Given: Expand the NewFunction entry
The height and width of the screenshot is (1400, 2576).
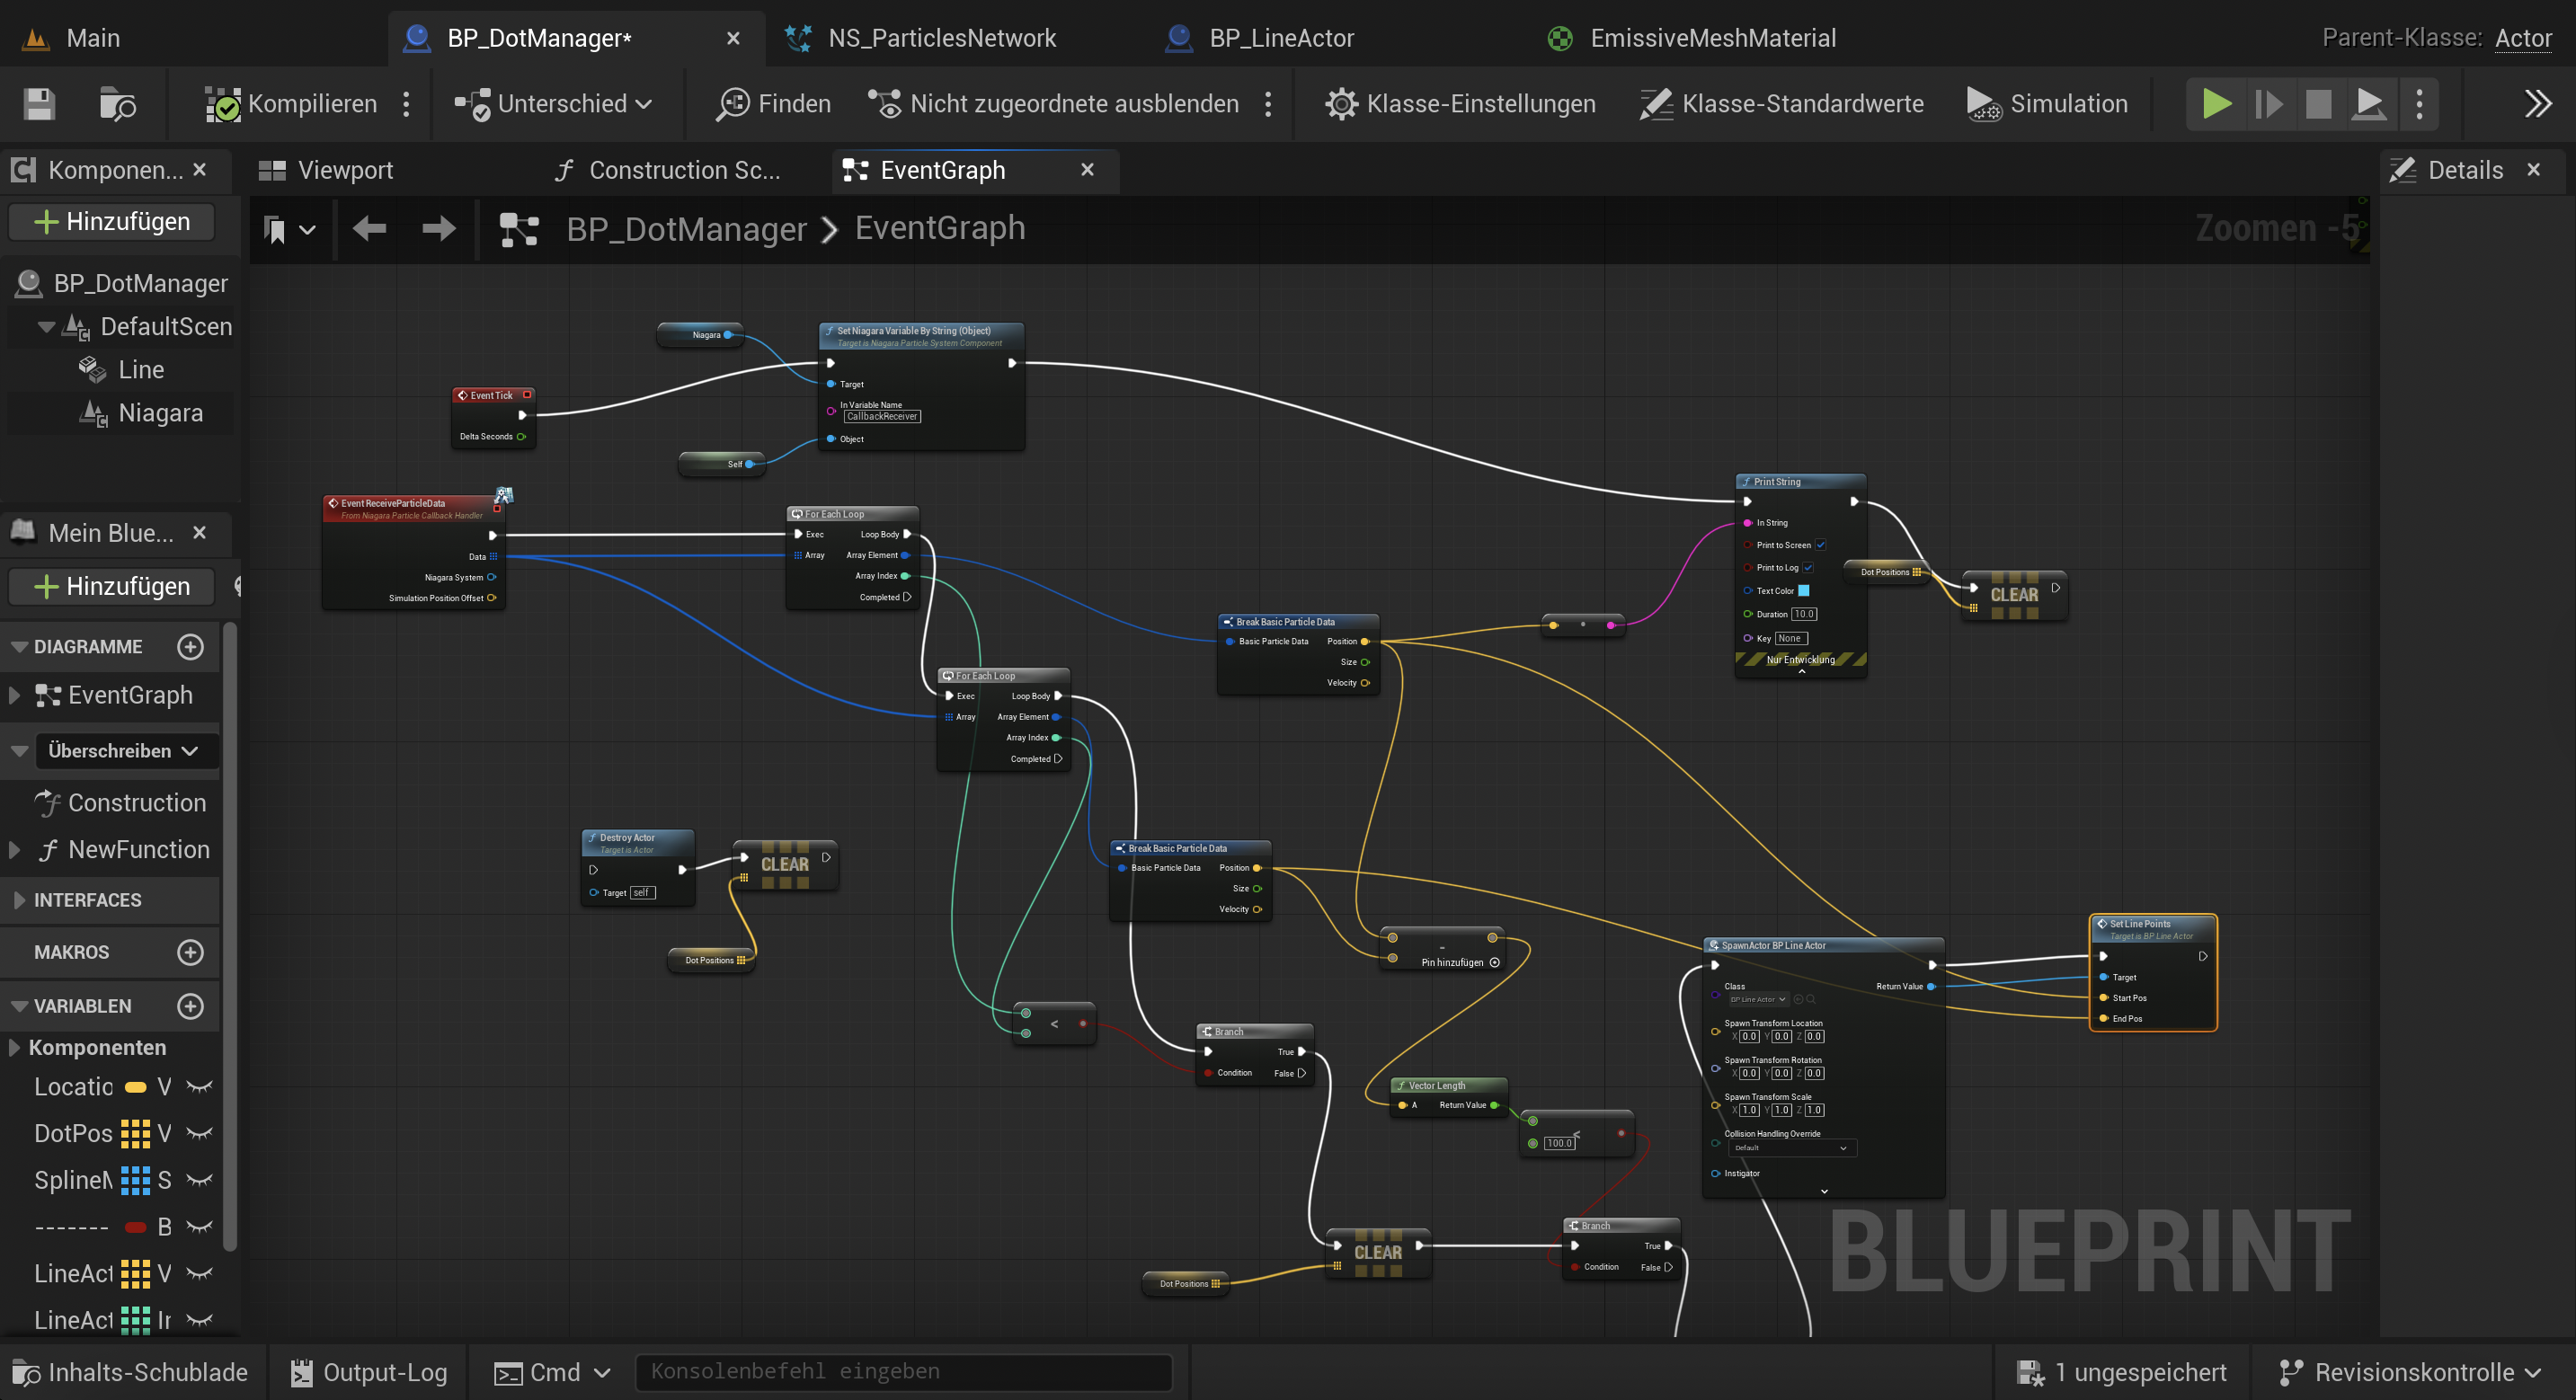Looking at the screenshot, I should pos(14,850).
